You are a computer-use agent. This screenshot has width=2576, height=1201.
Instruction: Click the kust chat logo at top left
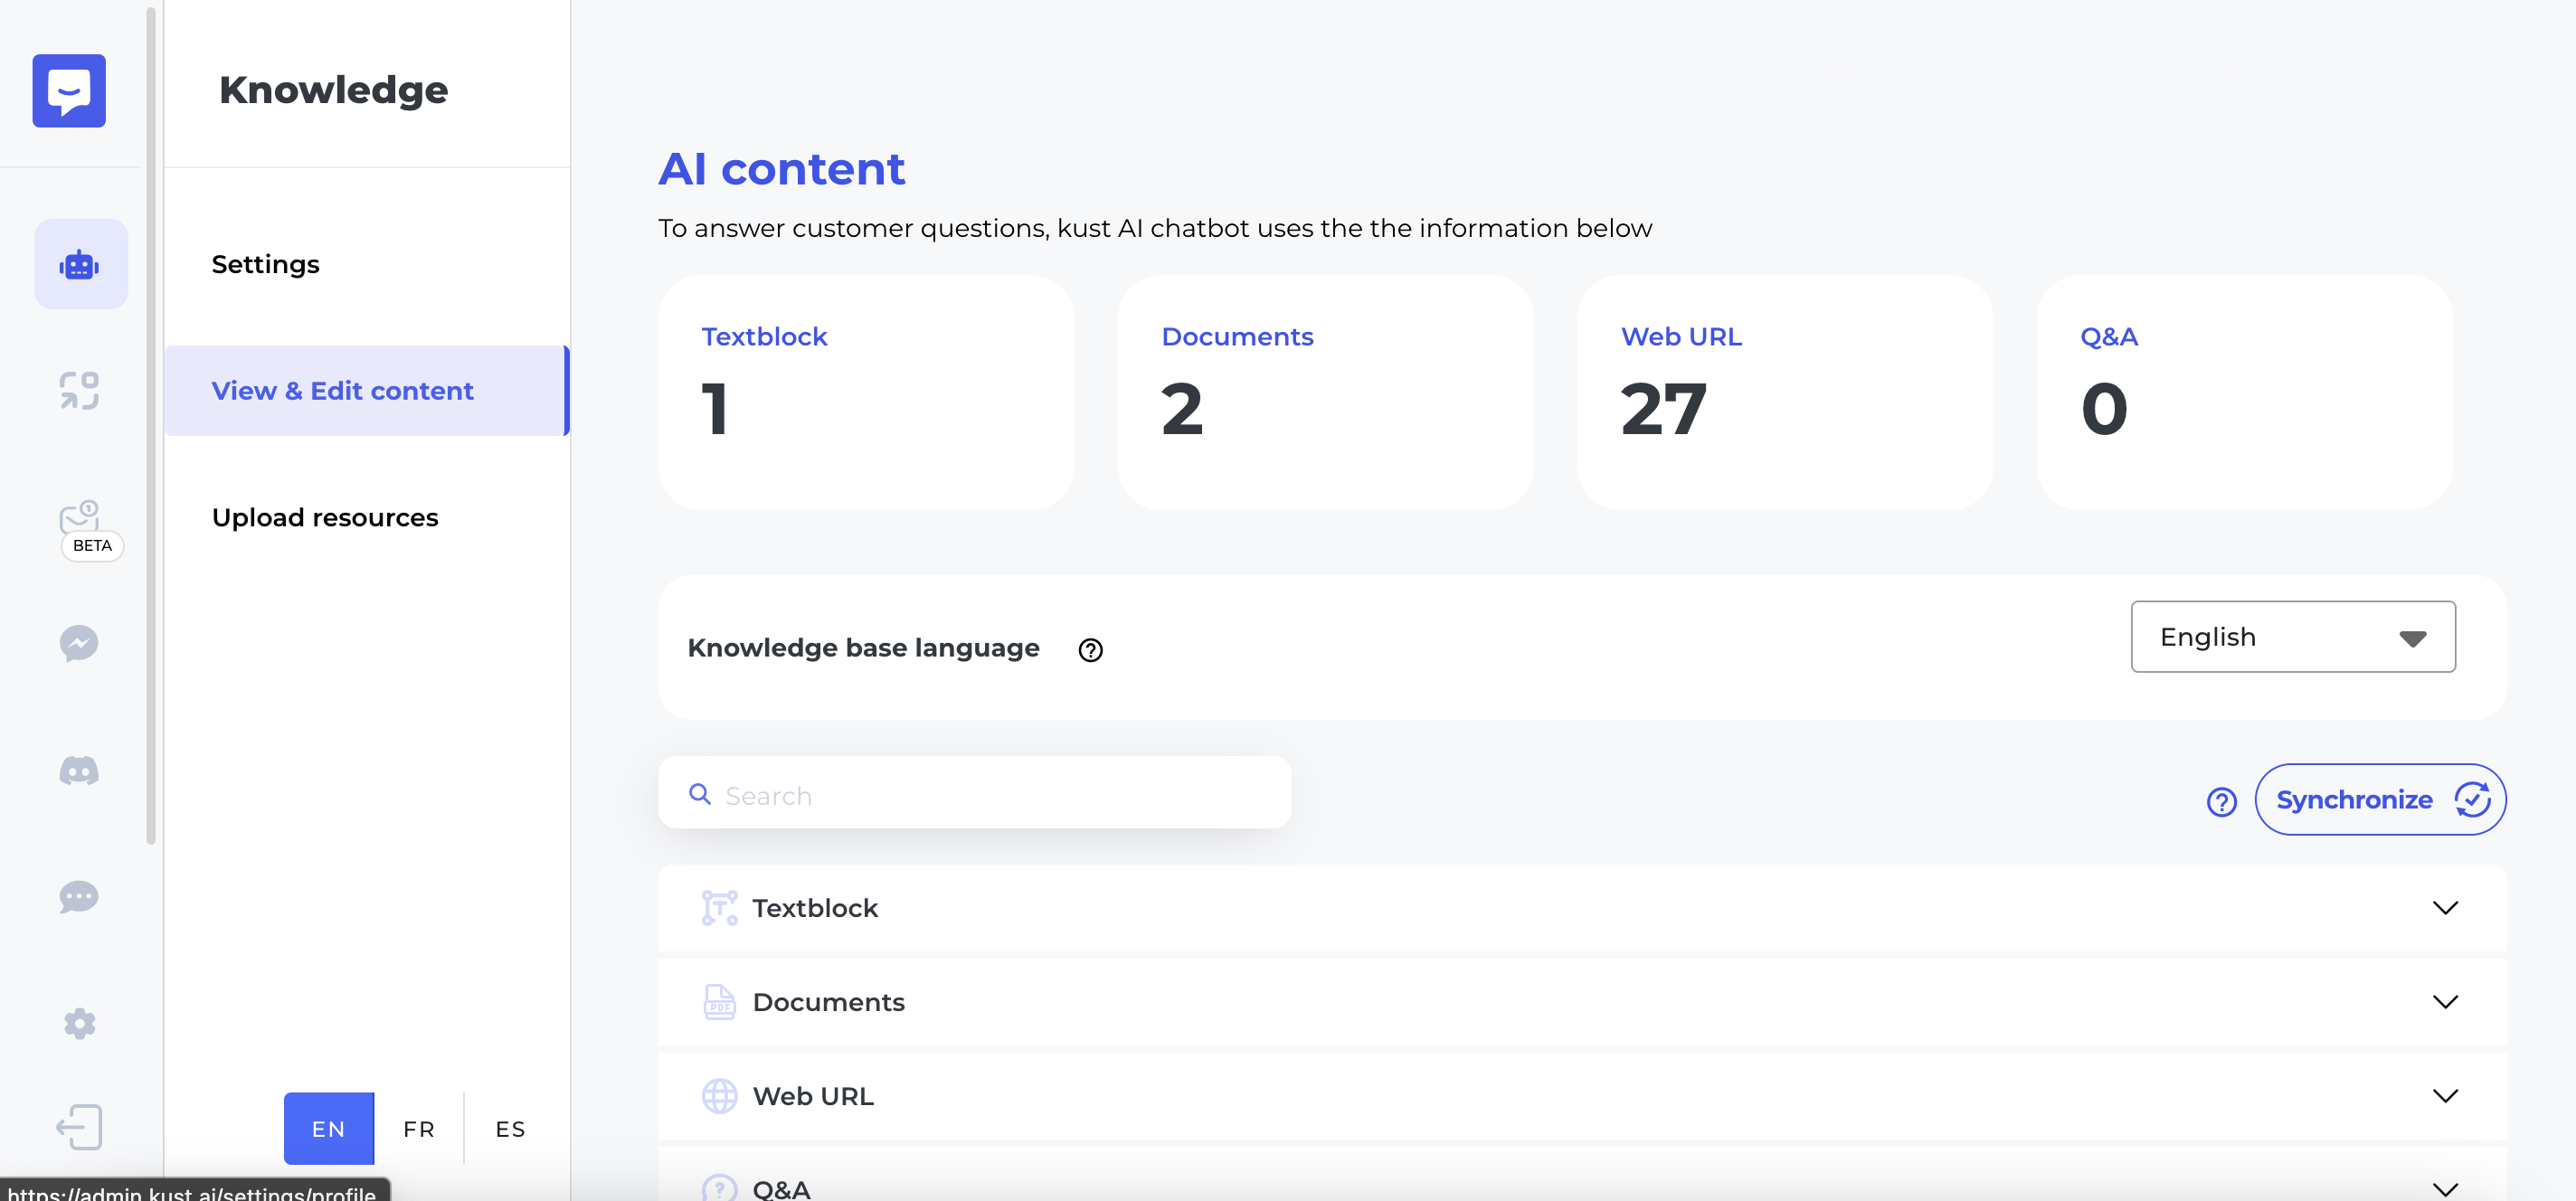click(x=69, y=90)
